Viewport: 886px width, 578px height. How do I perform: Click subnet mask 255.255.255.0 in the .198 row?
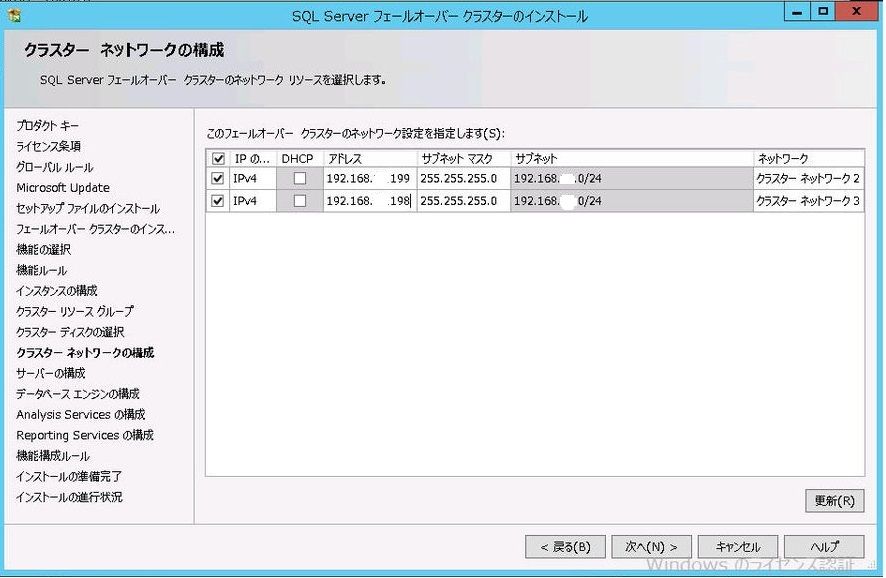click(x=463, y=201)
